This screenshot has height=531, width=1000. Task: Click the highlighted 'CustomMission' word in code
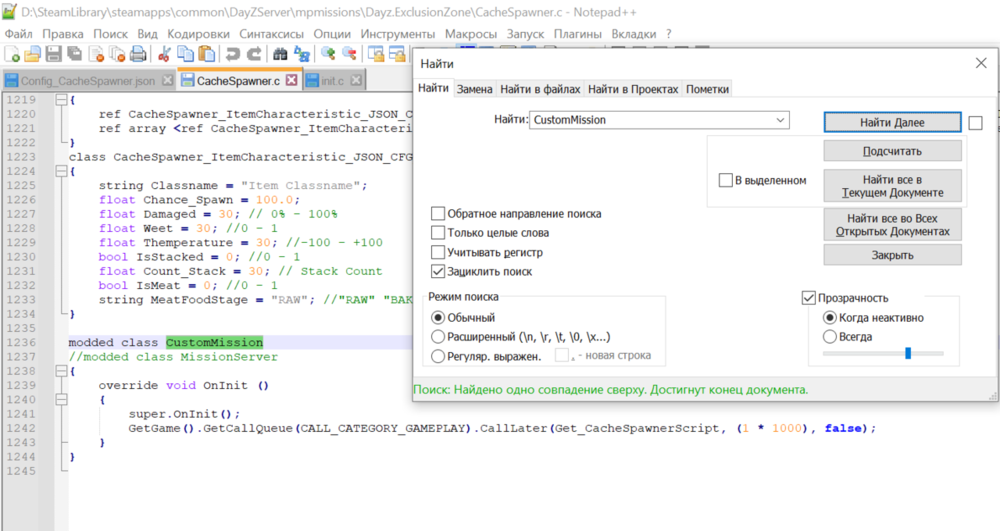(214, 342)
